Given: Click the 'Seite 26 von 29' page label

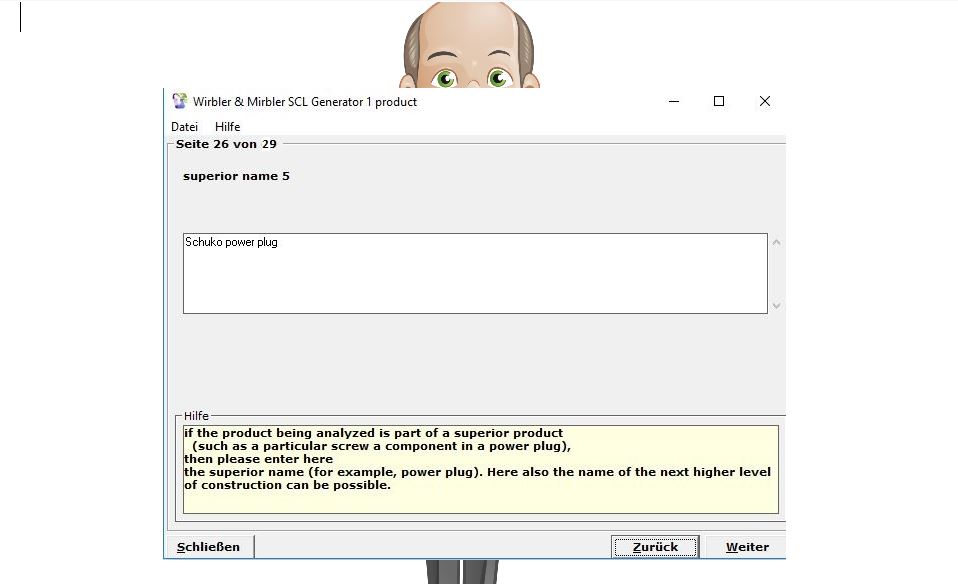Looking at the screenshot, I should pyautogui.click(x=226, y=144).
